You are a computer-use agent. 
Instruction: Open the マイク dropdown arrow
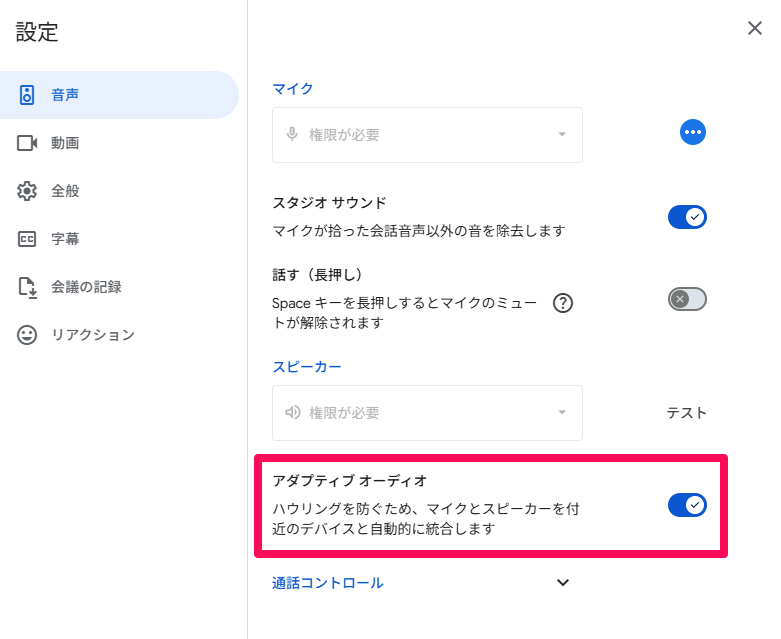(x=562, y=134)
